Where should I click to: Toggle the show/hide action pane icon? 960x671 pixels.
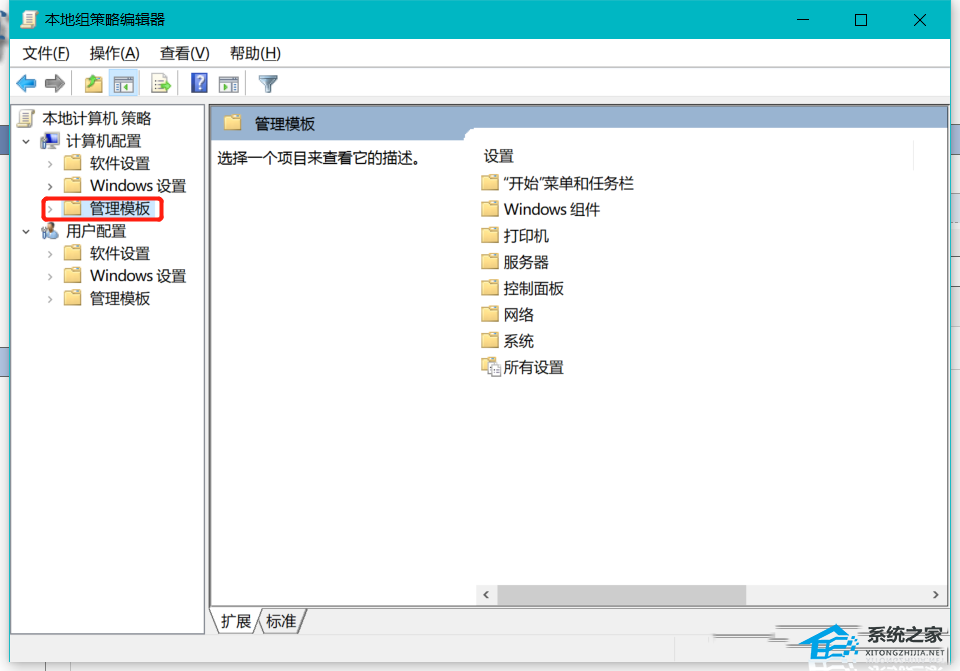228,83
